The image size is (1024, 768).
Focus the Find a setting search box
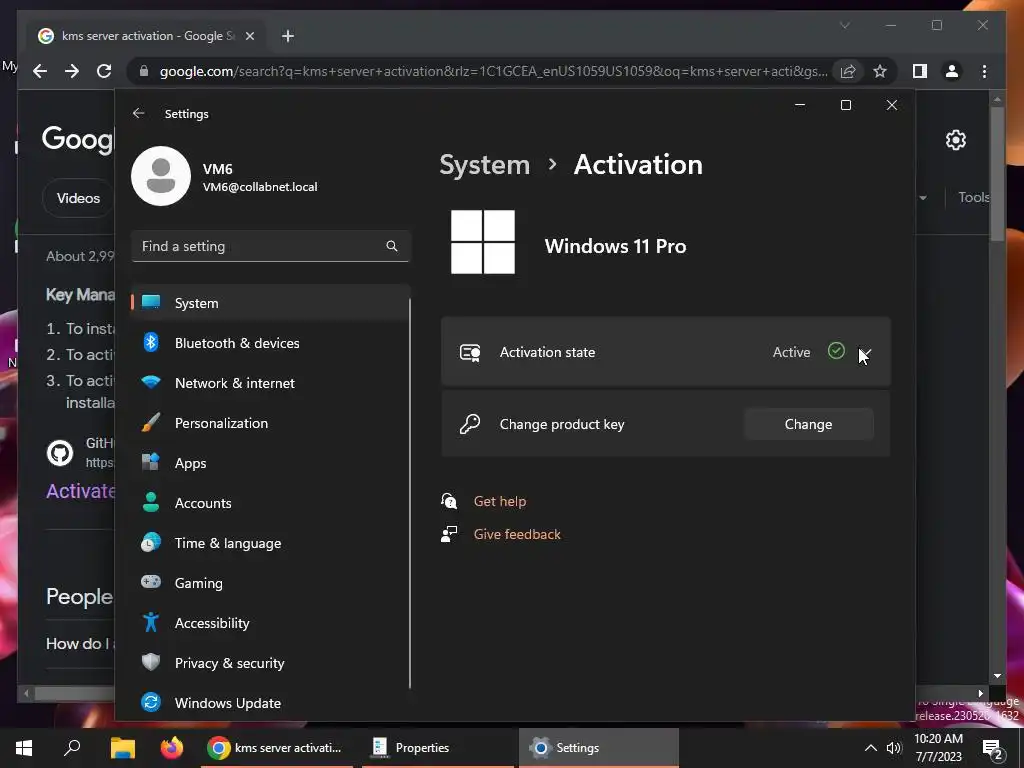coord(270,246)
